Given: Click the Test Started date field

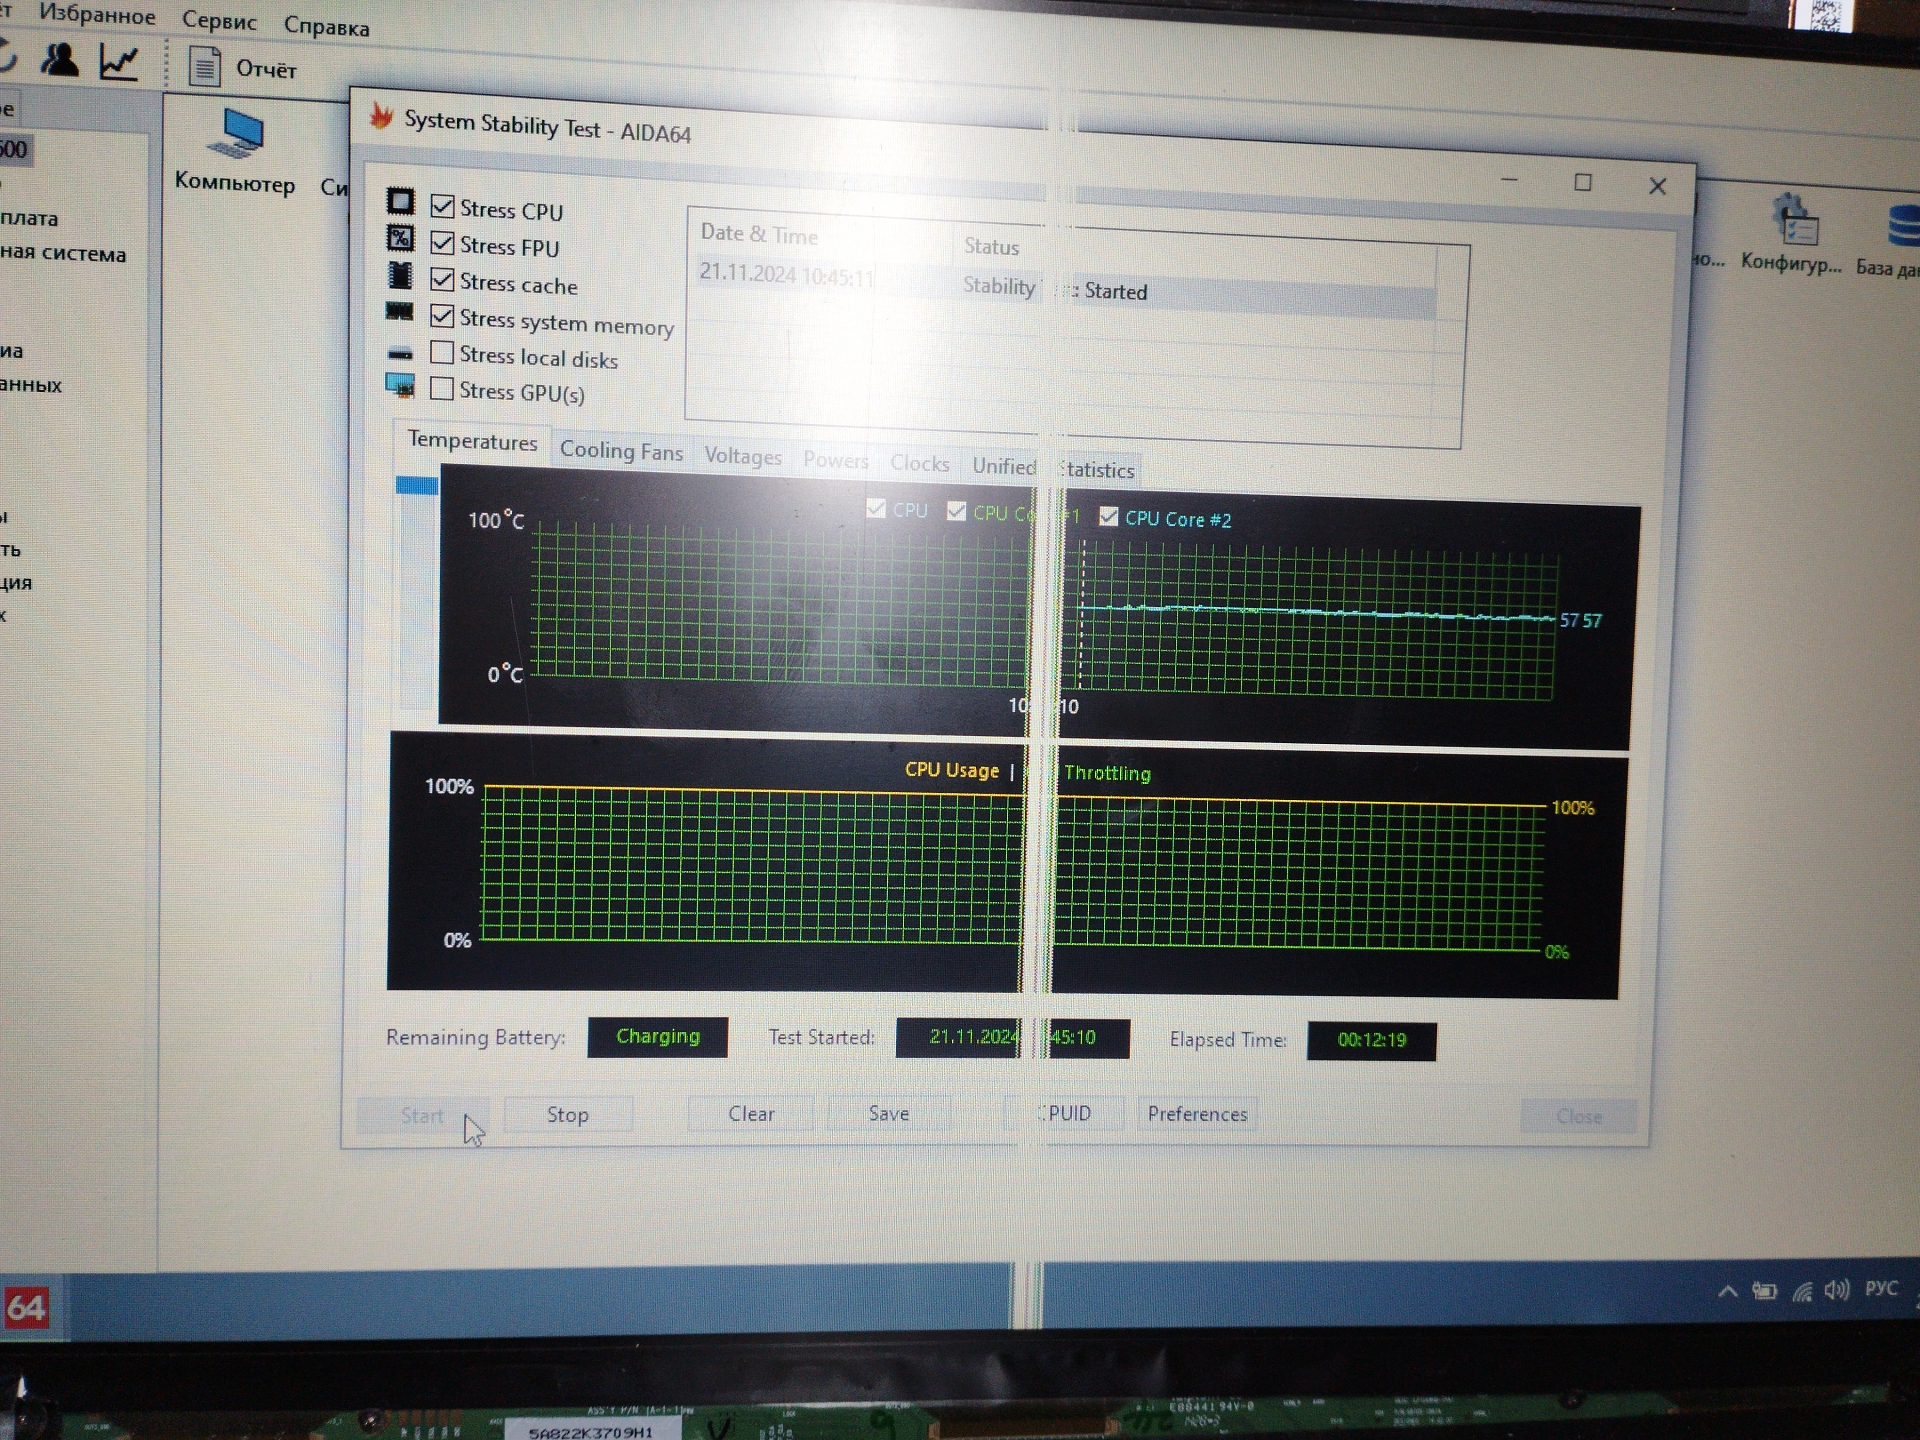Looking at the screenshot, I should [1013, 1037].
